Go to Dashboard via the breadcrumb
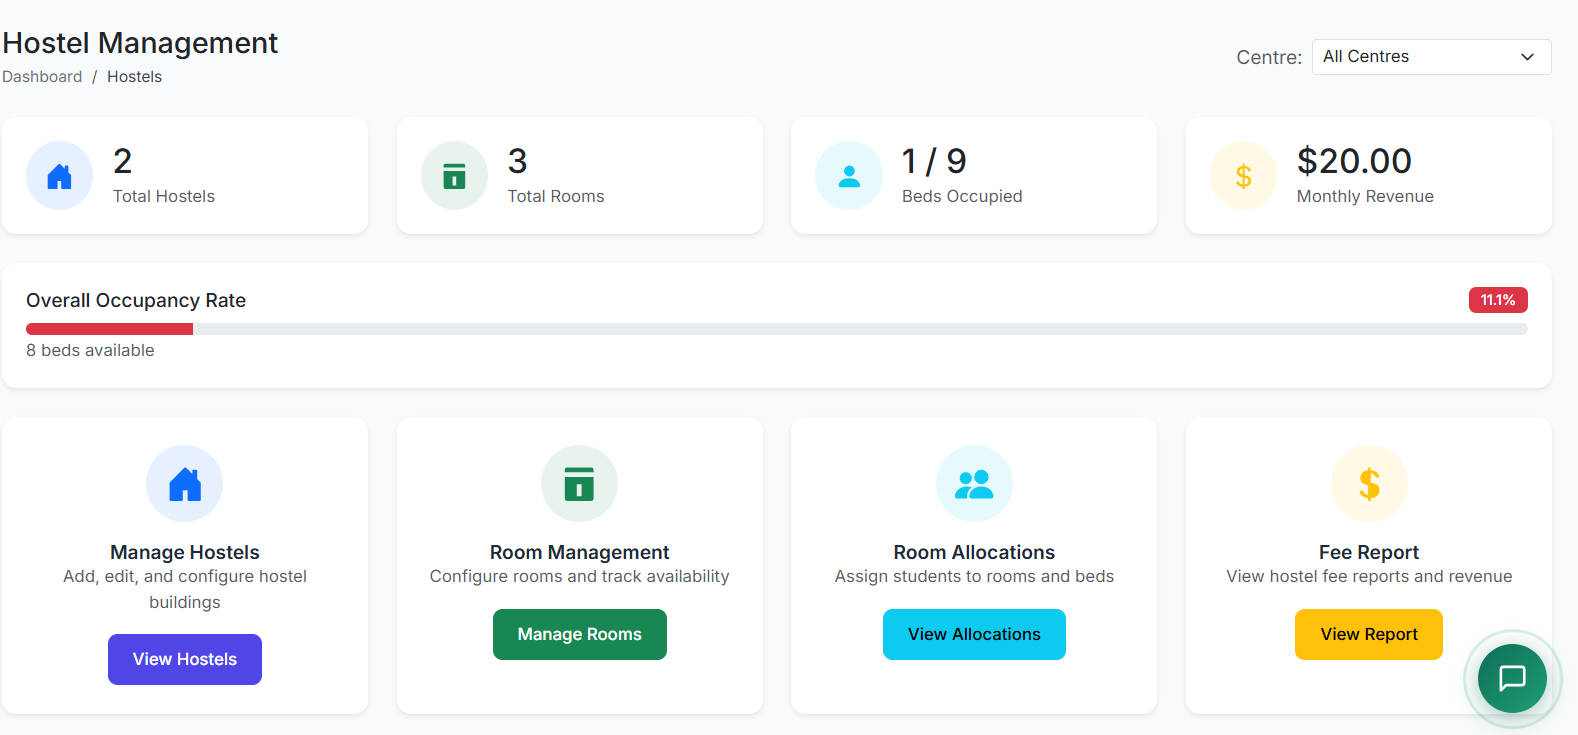The height and width of the screenshot is (735, 1578). tap(42, 77)
